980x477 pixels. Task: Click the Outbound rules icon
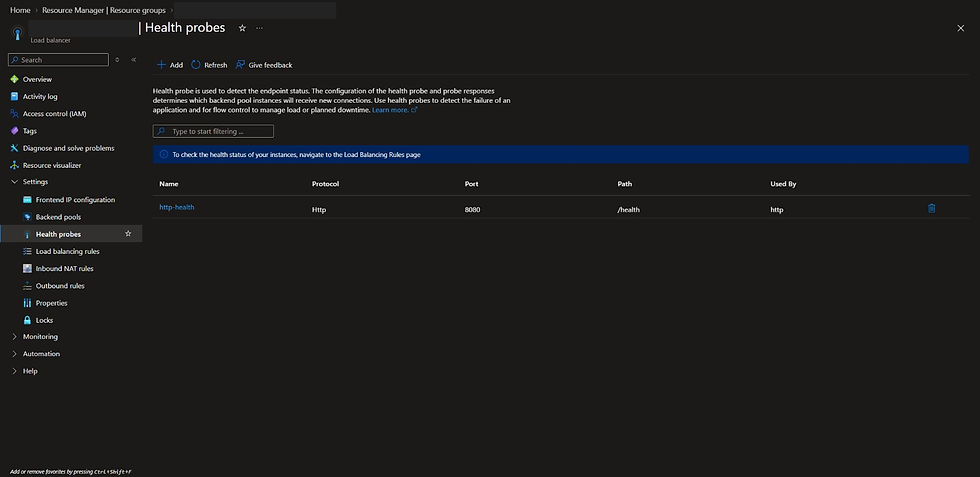point(27,286)
